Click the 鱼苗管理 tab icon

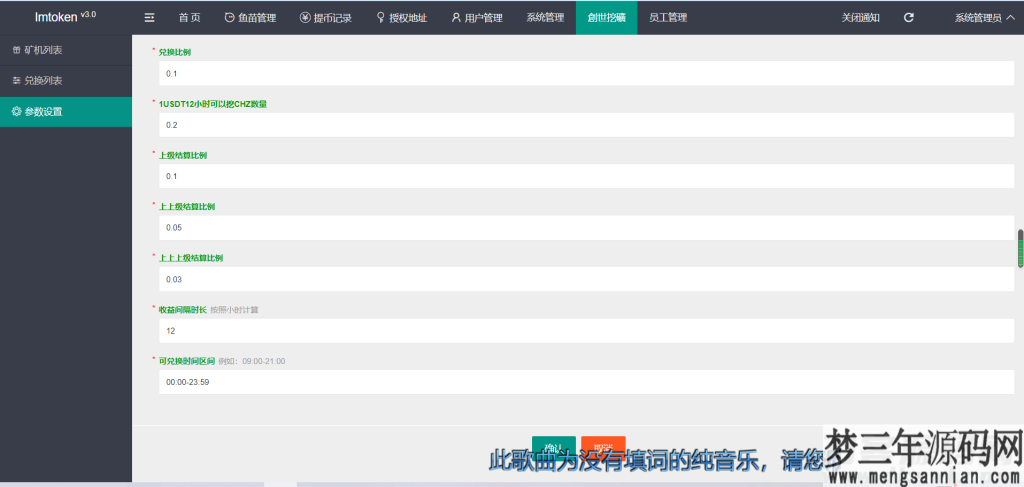tap(229, 18)
